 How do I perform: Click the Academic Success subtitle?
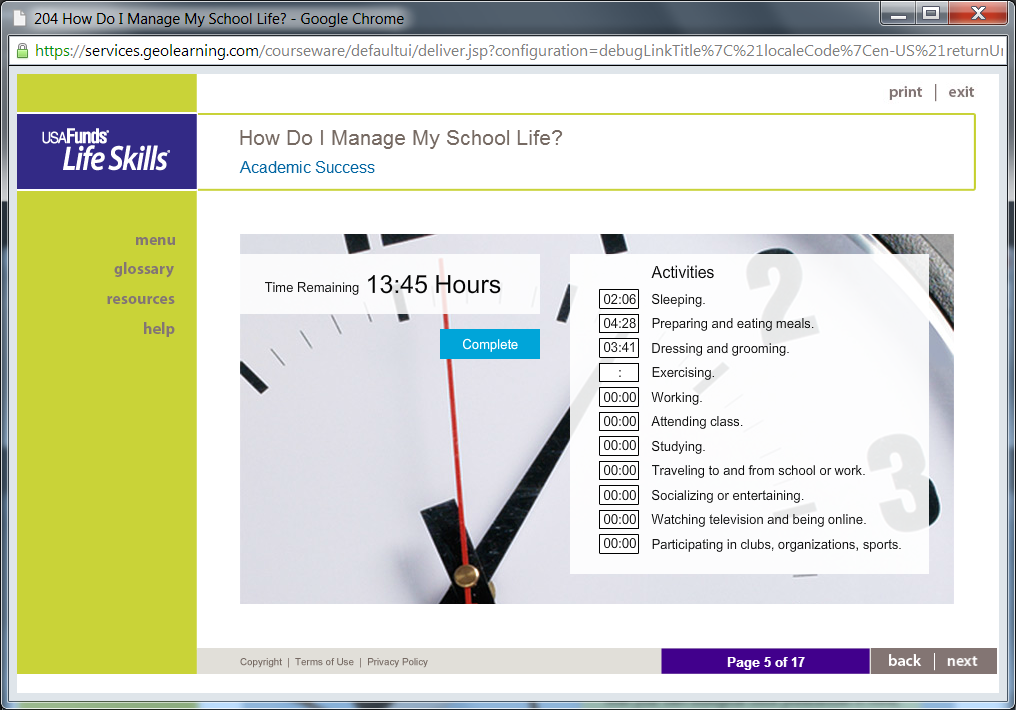(307, 167)
